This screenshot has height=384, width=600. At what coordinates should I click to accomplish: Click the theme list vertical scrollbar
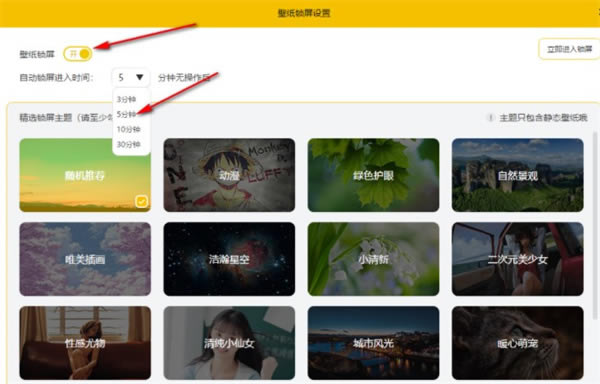(x=595, y=226)
